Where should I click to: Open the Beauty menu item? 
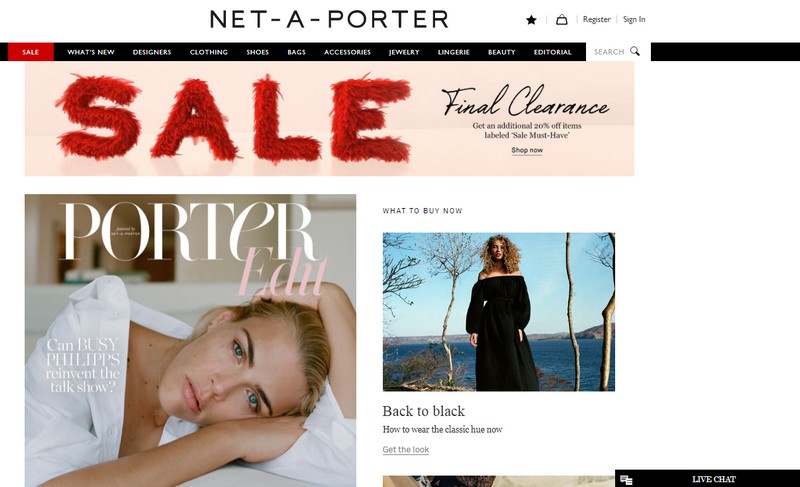(502, 52)
